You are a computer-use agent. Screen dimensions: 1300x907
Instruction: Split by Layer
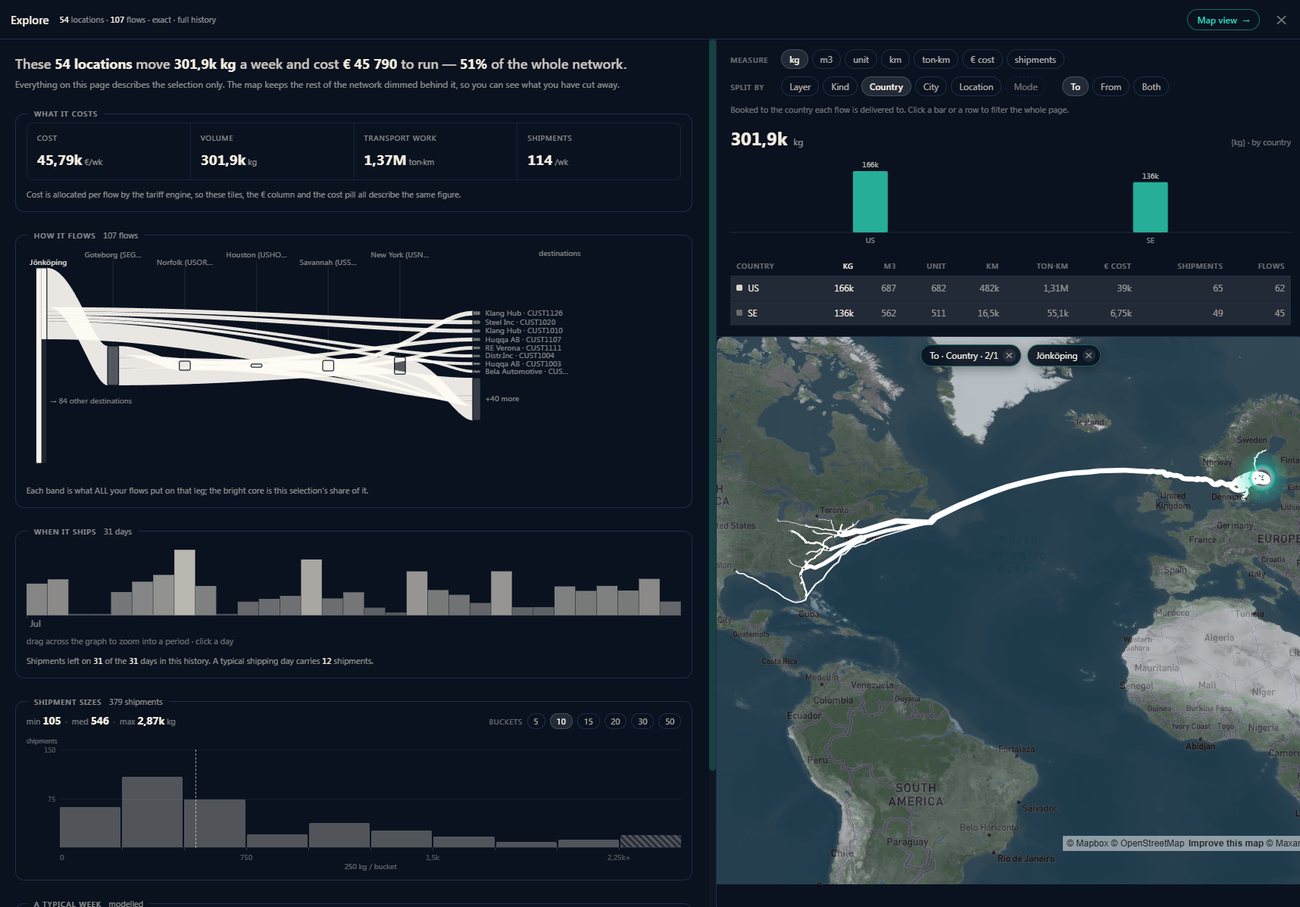[x=800, y=87]
